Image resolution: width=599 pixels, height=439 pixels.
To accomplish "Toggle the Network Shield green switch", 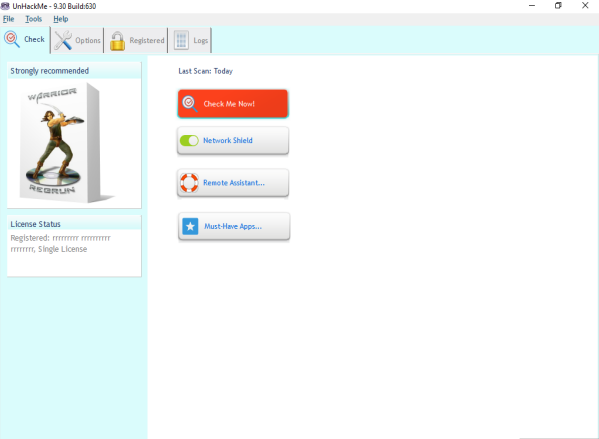I will 189,141.
